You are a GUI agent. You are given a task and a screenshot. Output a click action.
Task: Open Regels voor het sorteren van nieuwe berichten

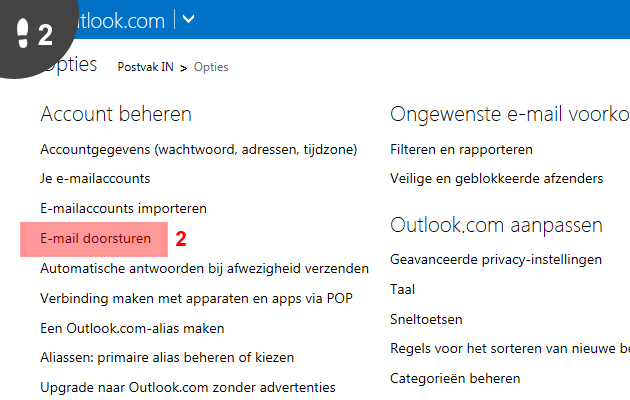[510, 349]
